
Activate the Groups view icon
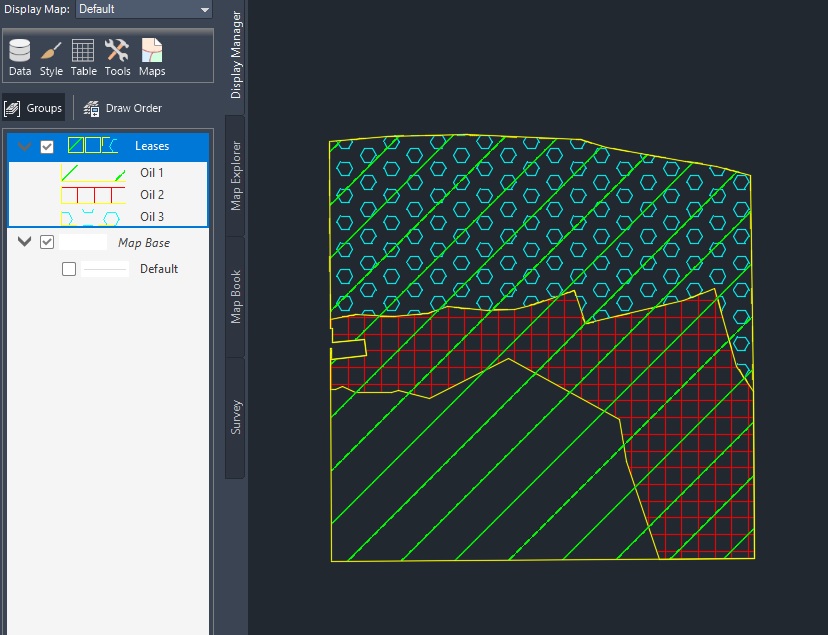click(34, 107)
